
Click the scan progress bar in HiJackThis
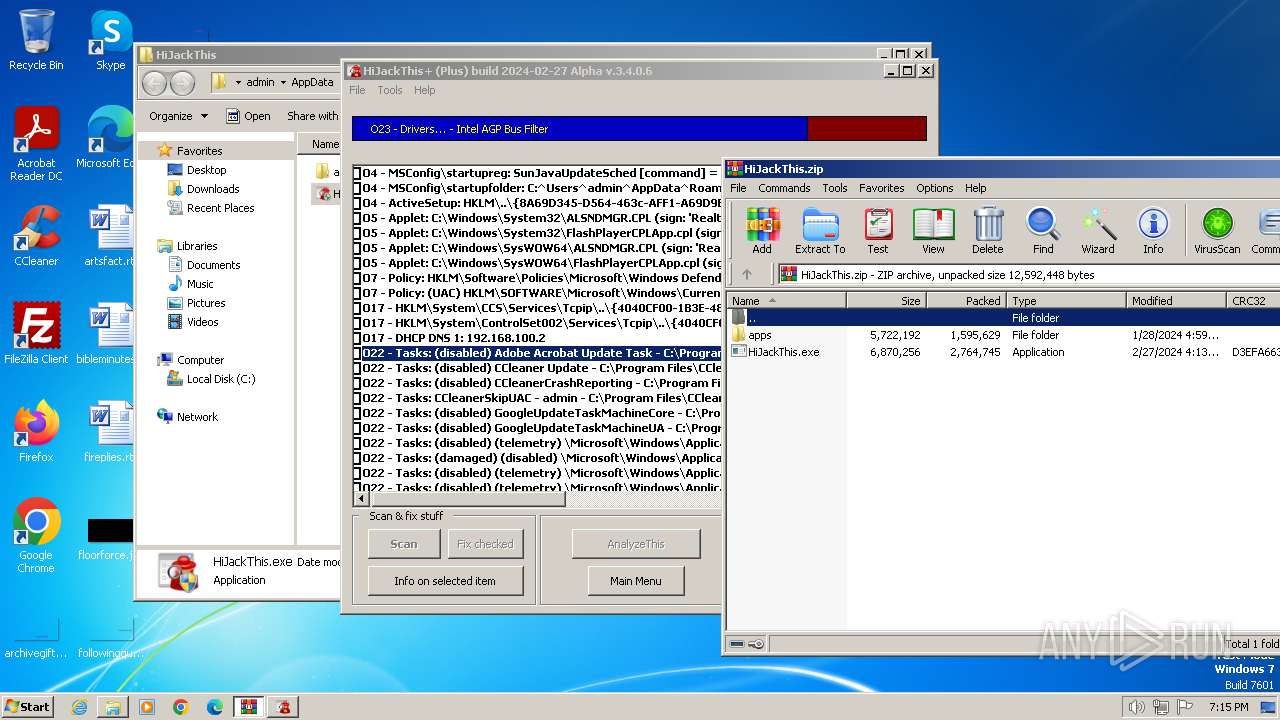coord(639,129)
